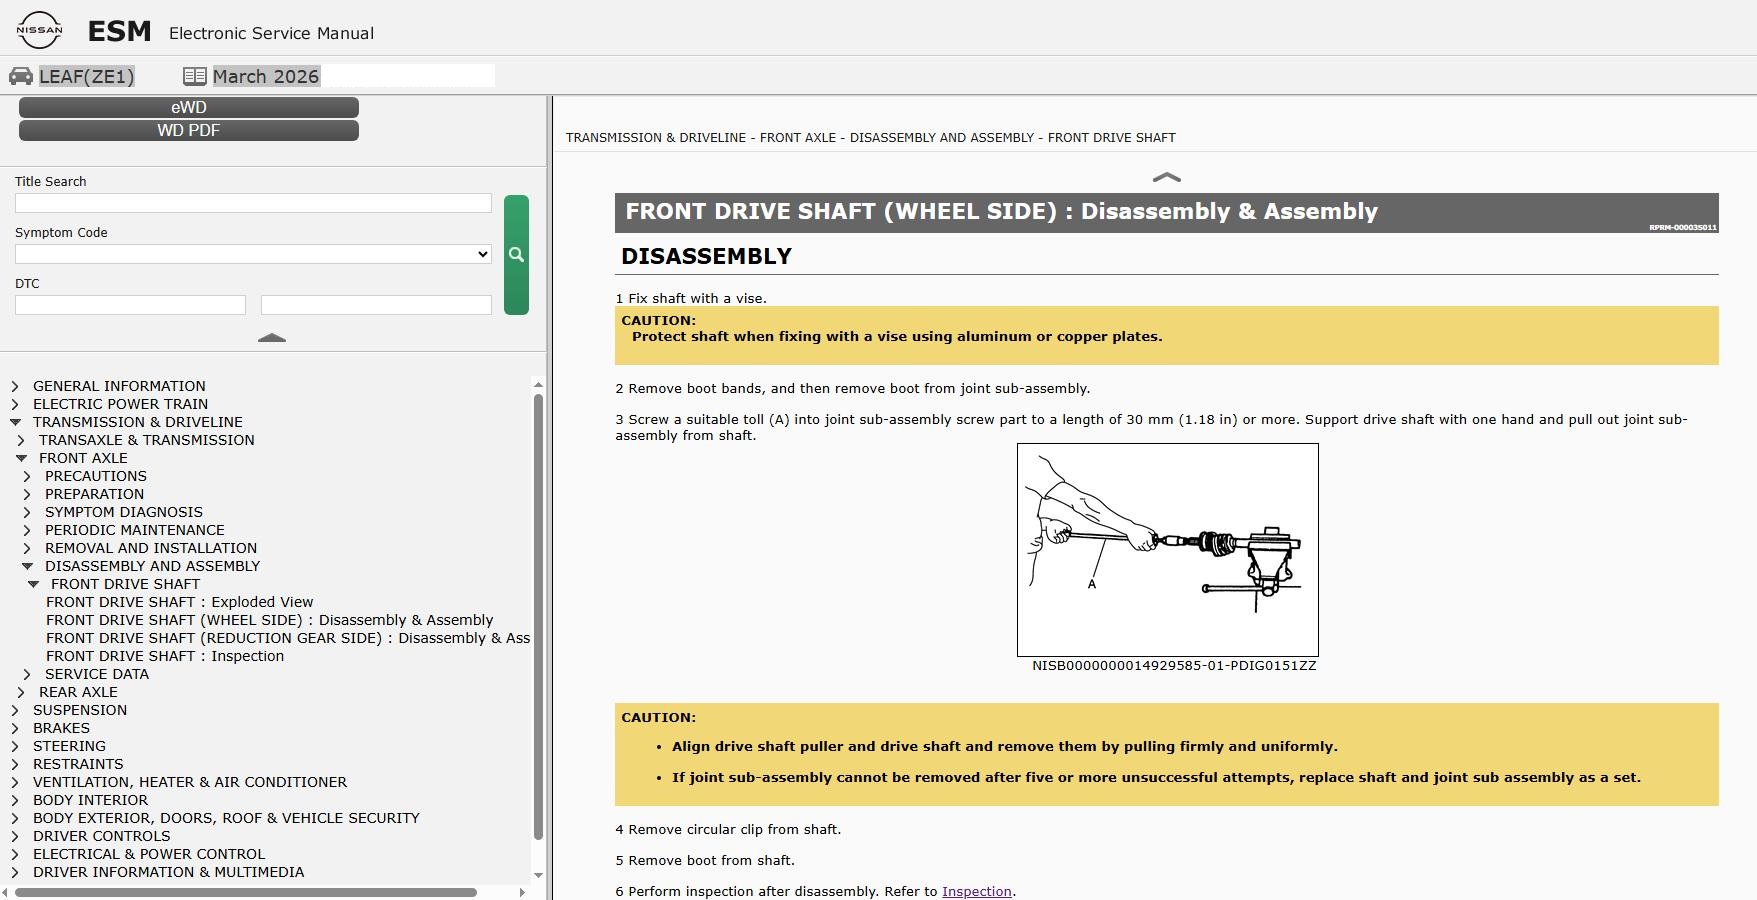Click the drive shaft puller illustration
This screenshot has width=1757, height=900.
1167,550
